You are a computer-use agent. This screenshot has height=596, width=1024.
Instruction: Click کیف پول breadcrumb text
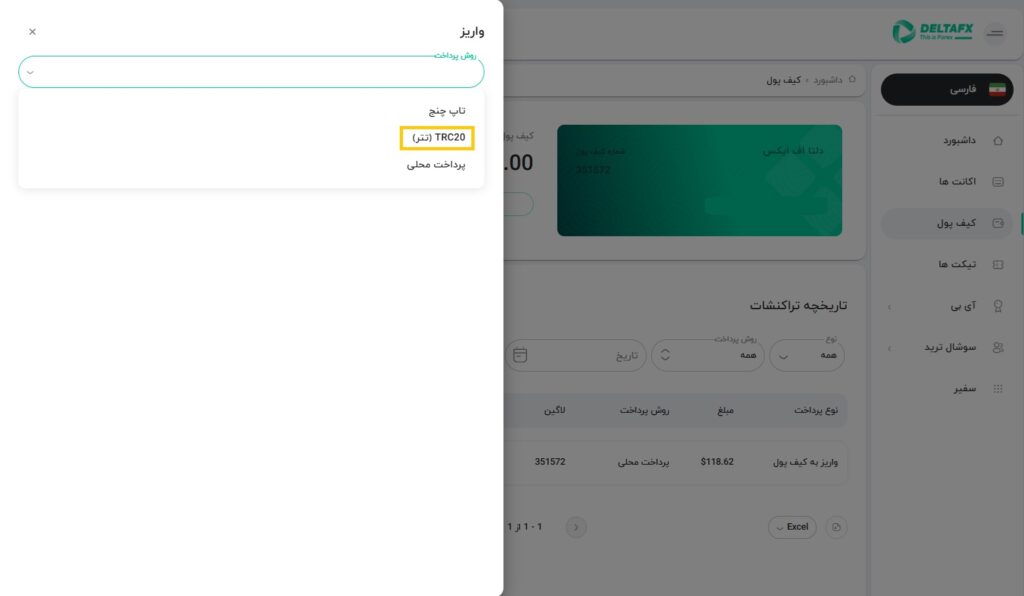coord(783,80)
